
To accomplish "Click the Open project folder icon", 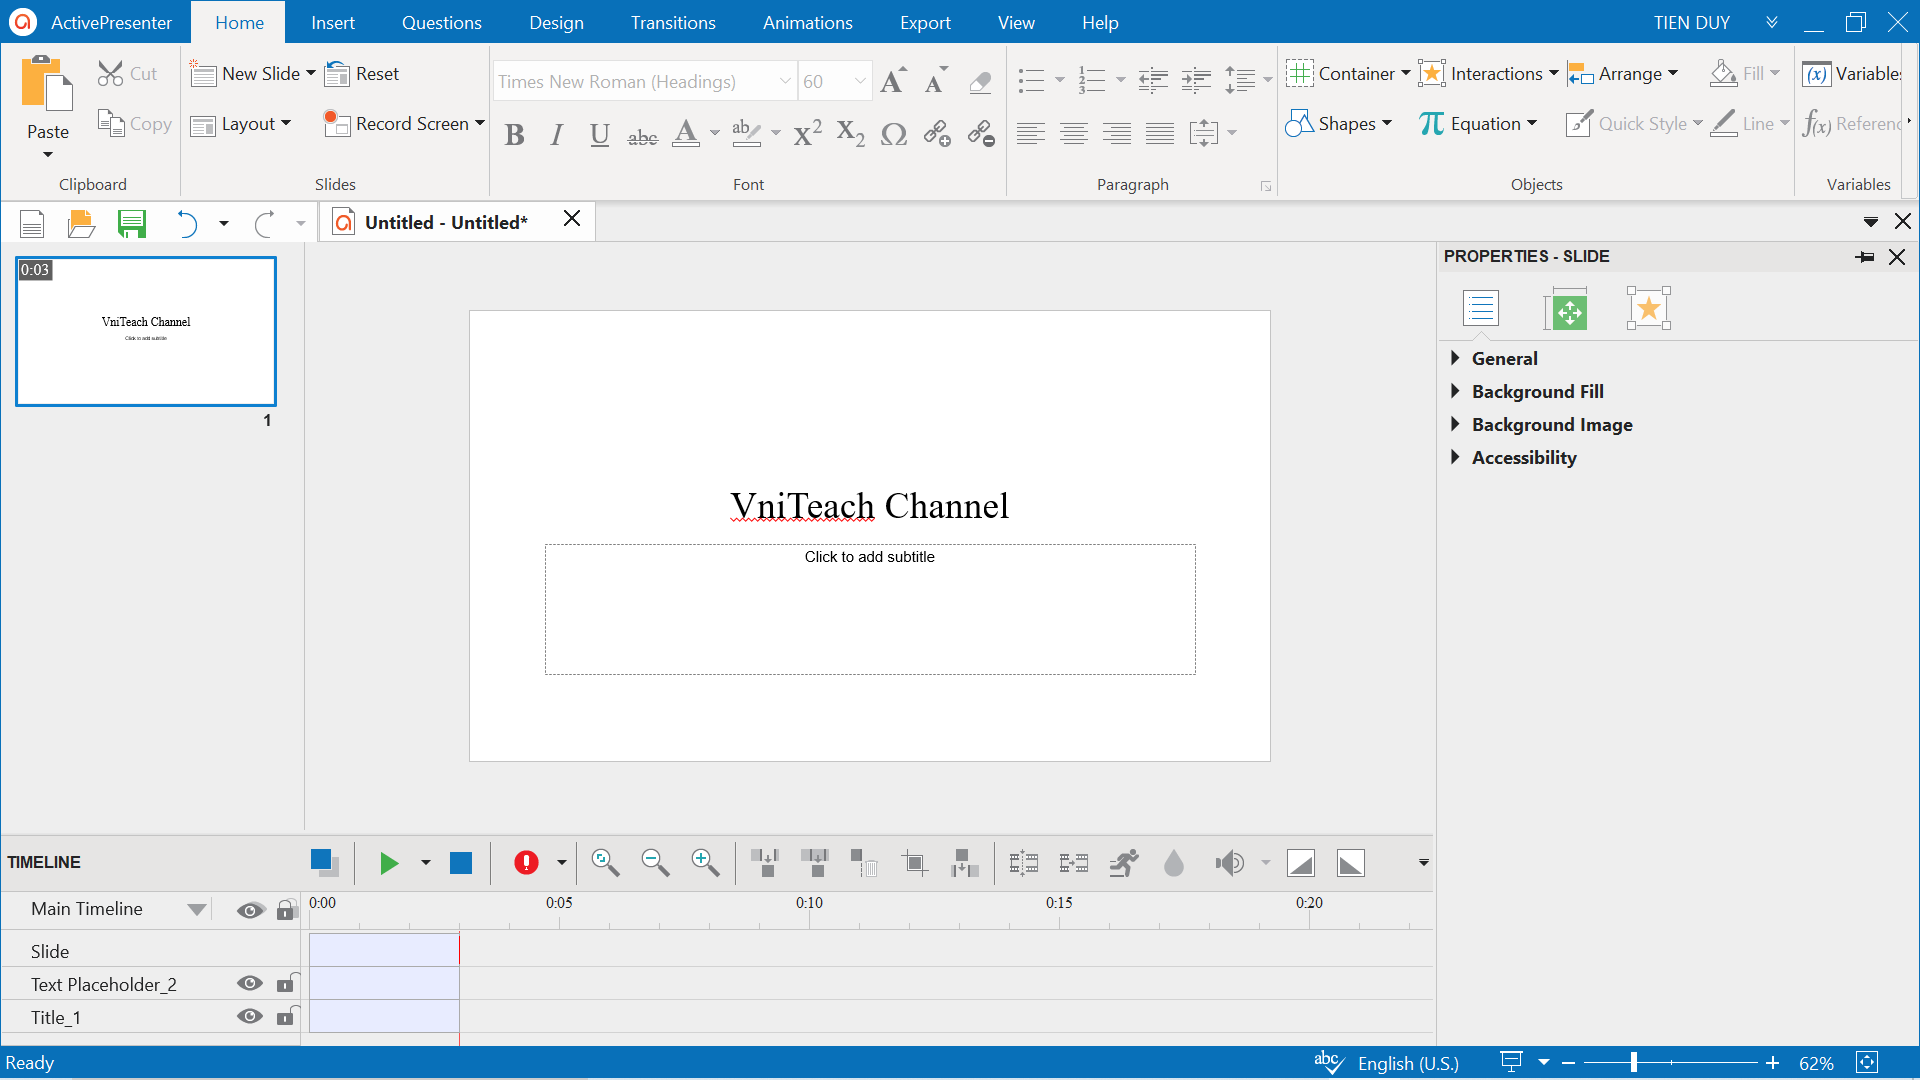I will pos(81,223).
